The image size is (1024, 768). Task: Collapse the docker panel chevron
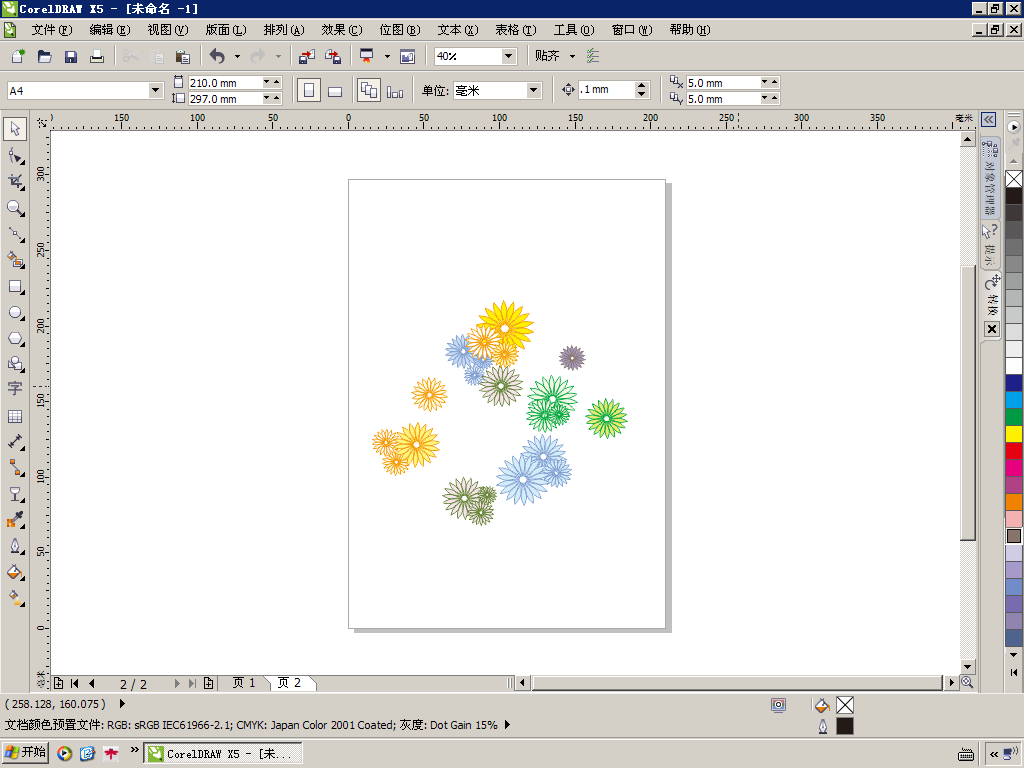(x=989, y=120)
